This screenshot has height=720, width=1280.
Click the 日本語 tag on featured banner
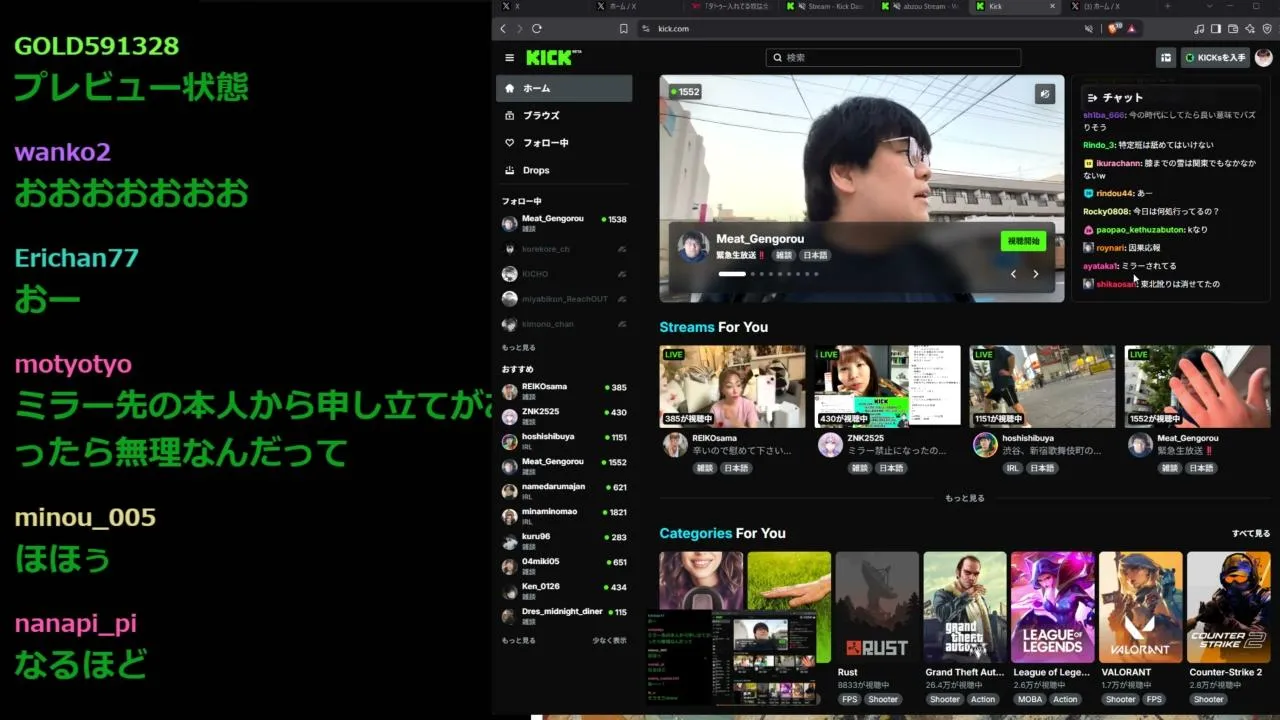[815, 255]
